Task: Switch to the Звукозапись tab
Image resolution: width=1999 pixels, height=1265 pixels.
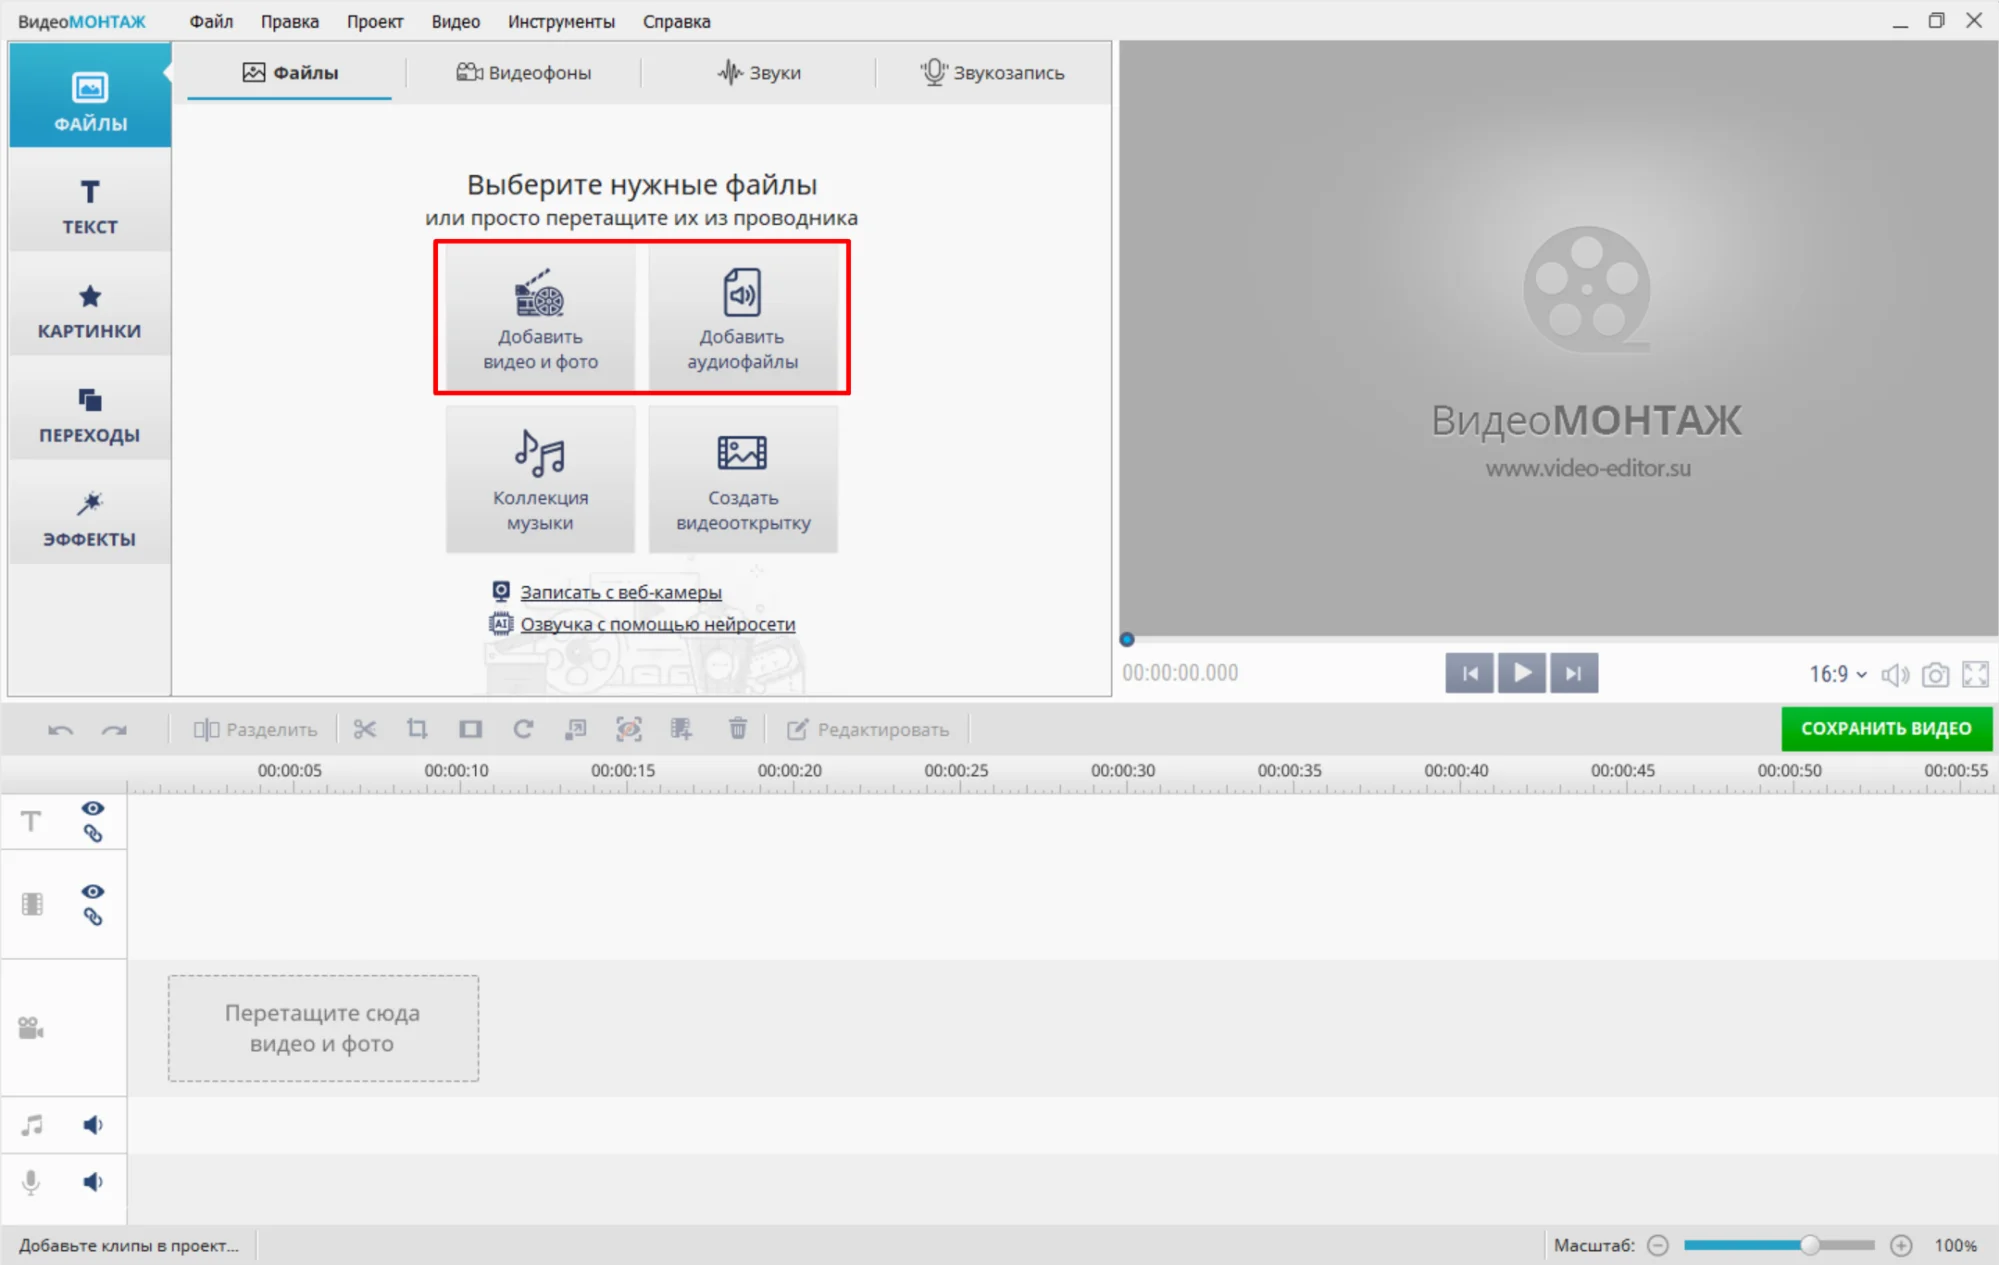Action: [x=992, y=72]
